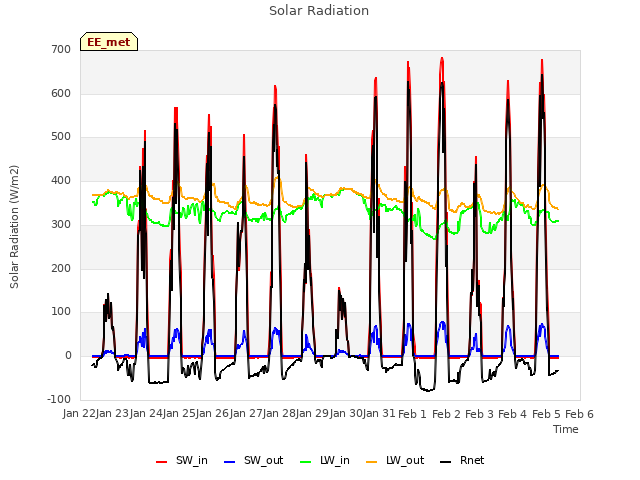Click the green LW_in minimum near Feb 2
Viewport: 640px width, 480px height.
[x=435, y=239]
